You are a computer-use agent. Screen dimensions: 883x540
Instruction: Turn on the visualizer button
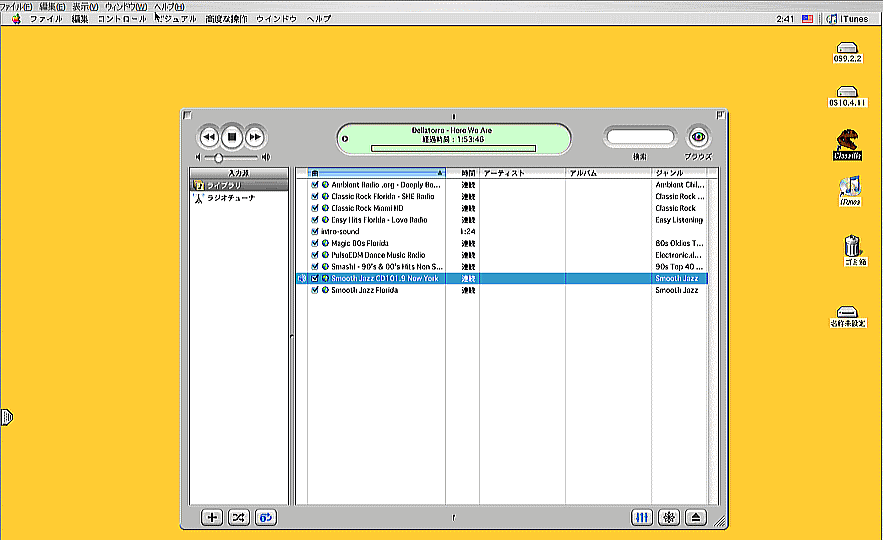[x=669, y=517]
